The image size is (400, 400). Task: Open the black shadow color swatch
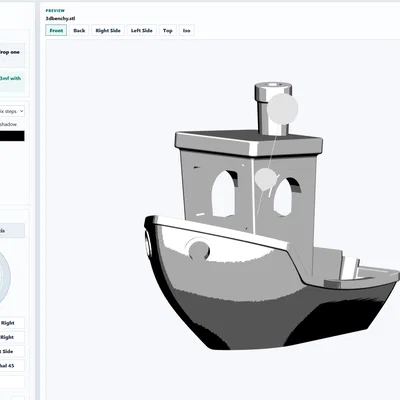click(12, 136)
